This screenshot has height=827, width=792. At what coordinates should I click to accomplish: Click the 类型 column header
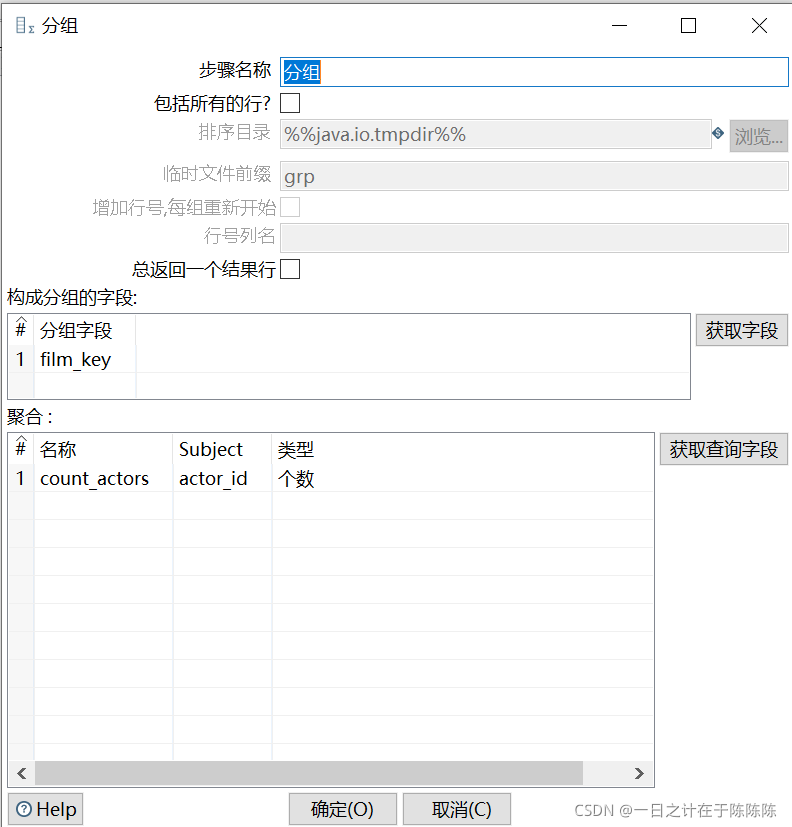click(x=462, y=449)
